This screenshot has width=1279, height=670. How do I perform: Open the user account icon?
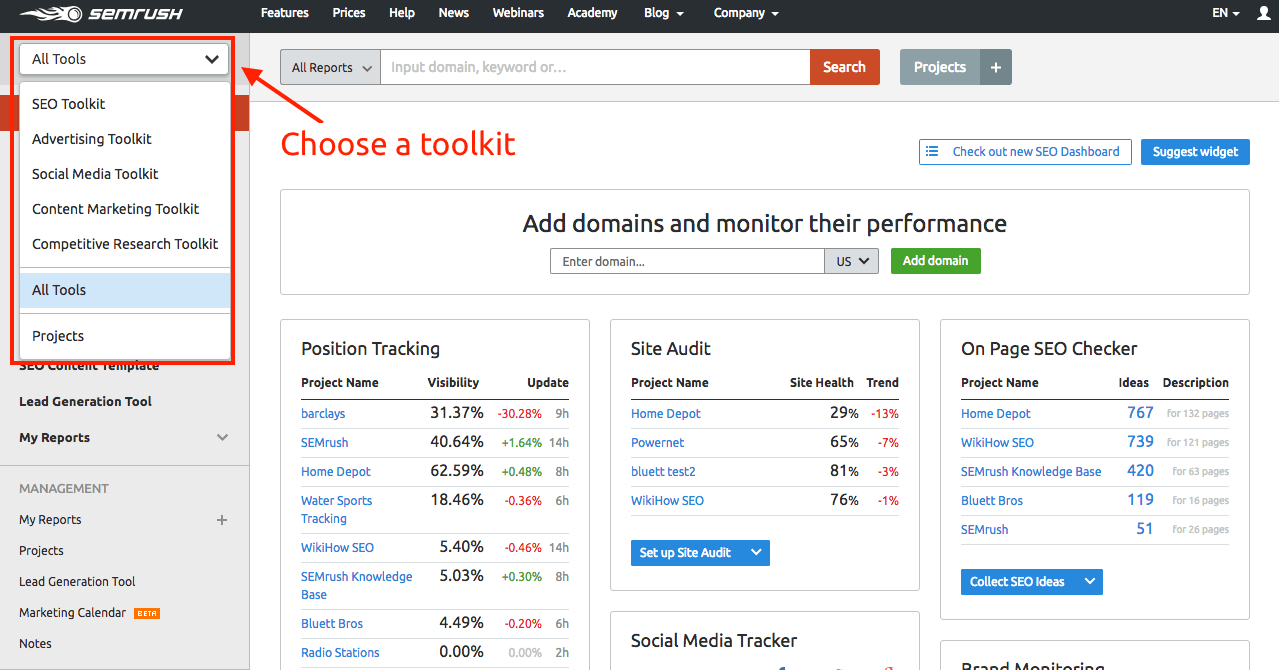(1263, 14)
